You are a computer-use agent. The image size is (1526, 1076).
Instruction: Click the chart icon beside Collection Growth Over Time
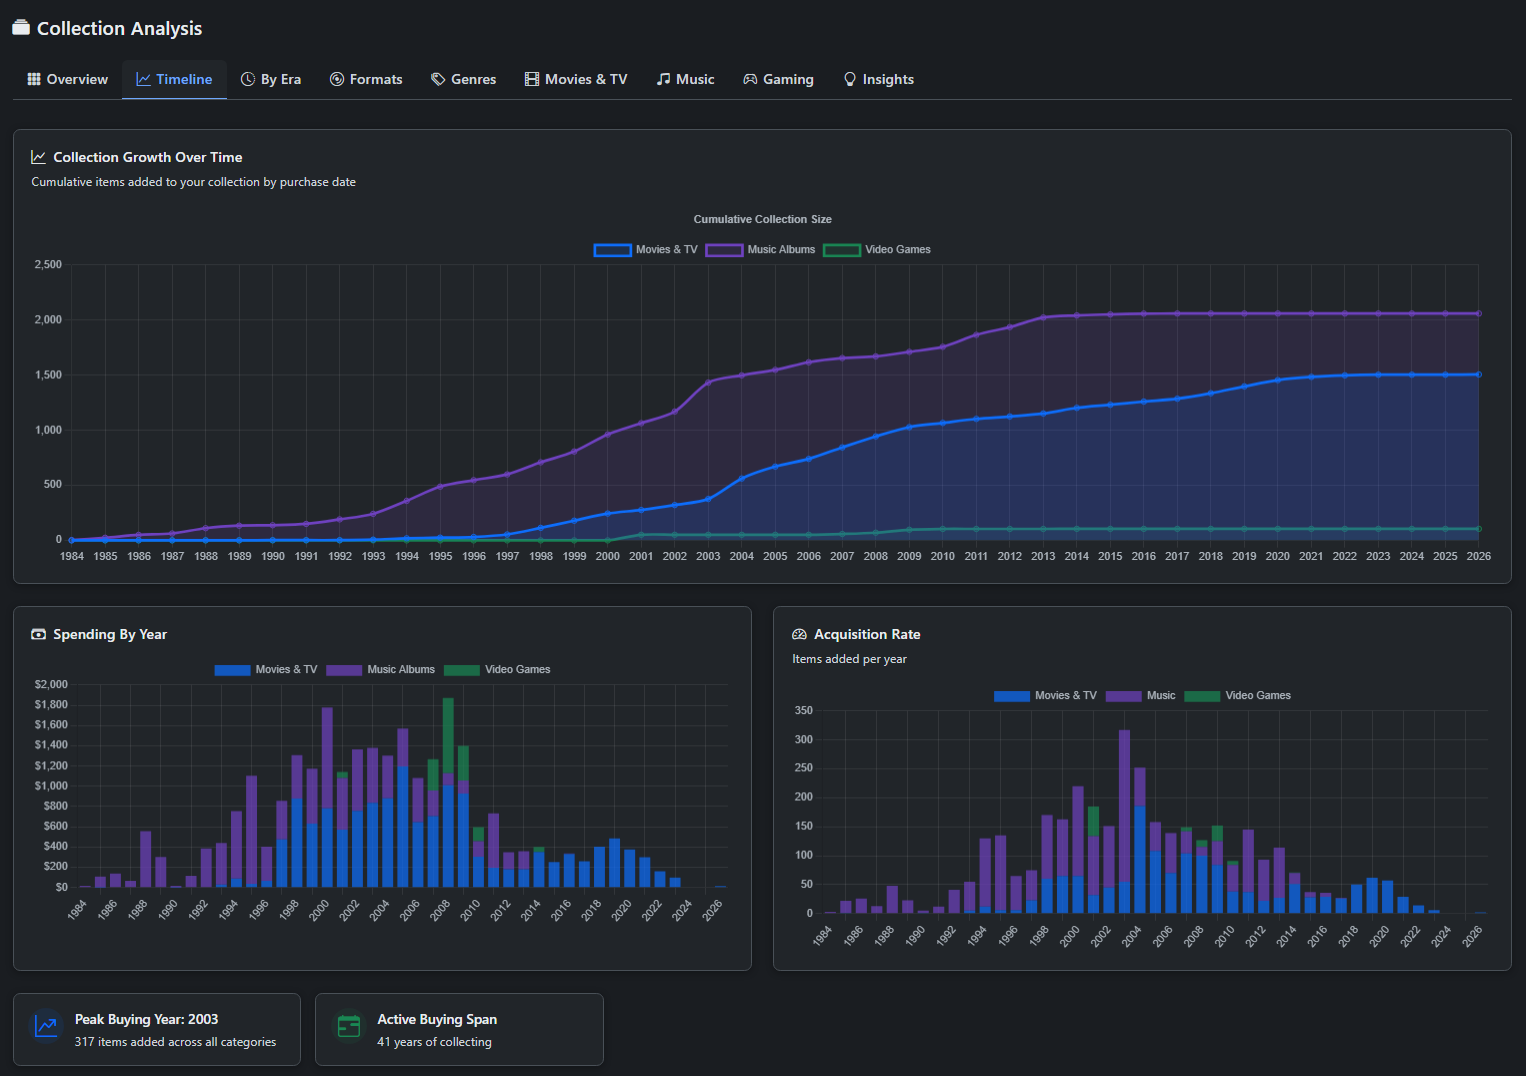pos(37,156)
